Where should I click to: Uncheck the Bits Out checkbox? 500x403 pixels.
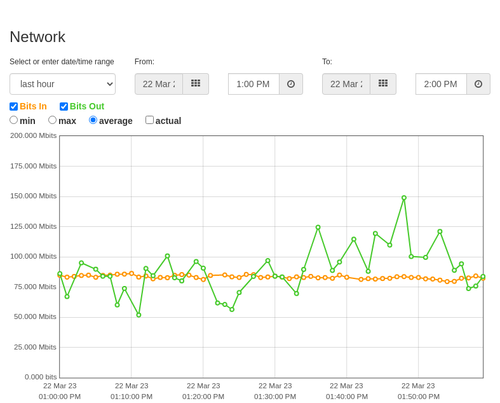pos(64,106)
